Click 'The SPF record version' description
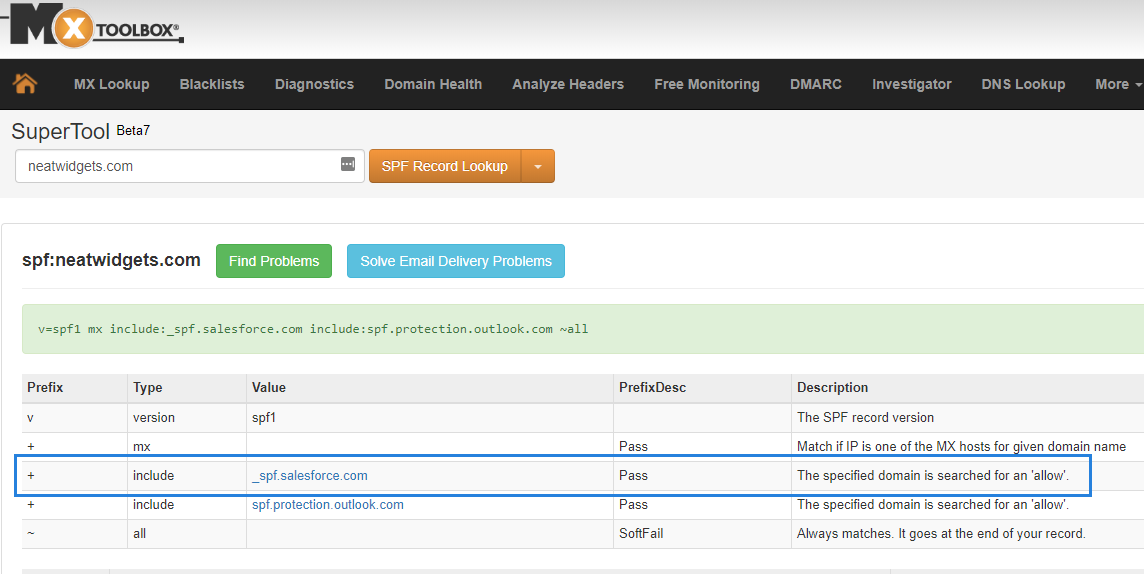The height and width of the screenshot is (574, 1144). click(865, 418)
